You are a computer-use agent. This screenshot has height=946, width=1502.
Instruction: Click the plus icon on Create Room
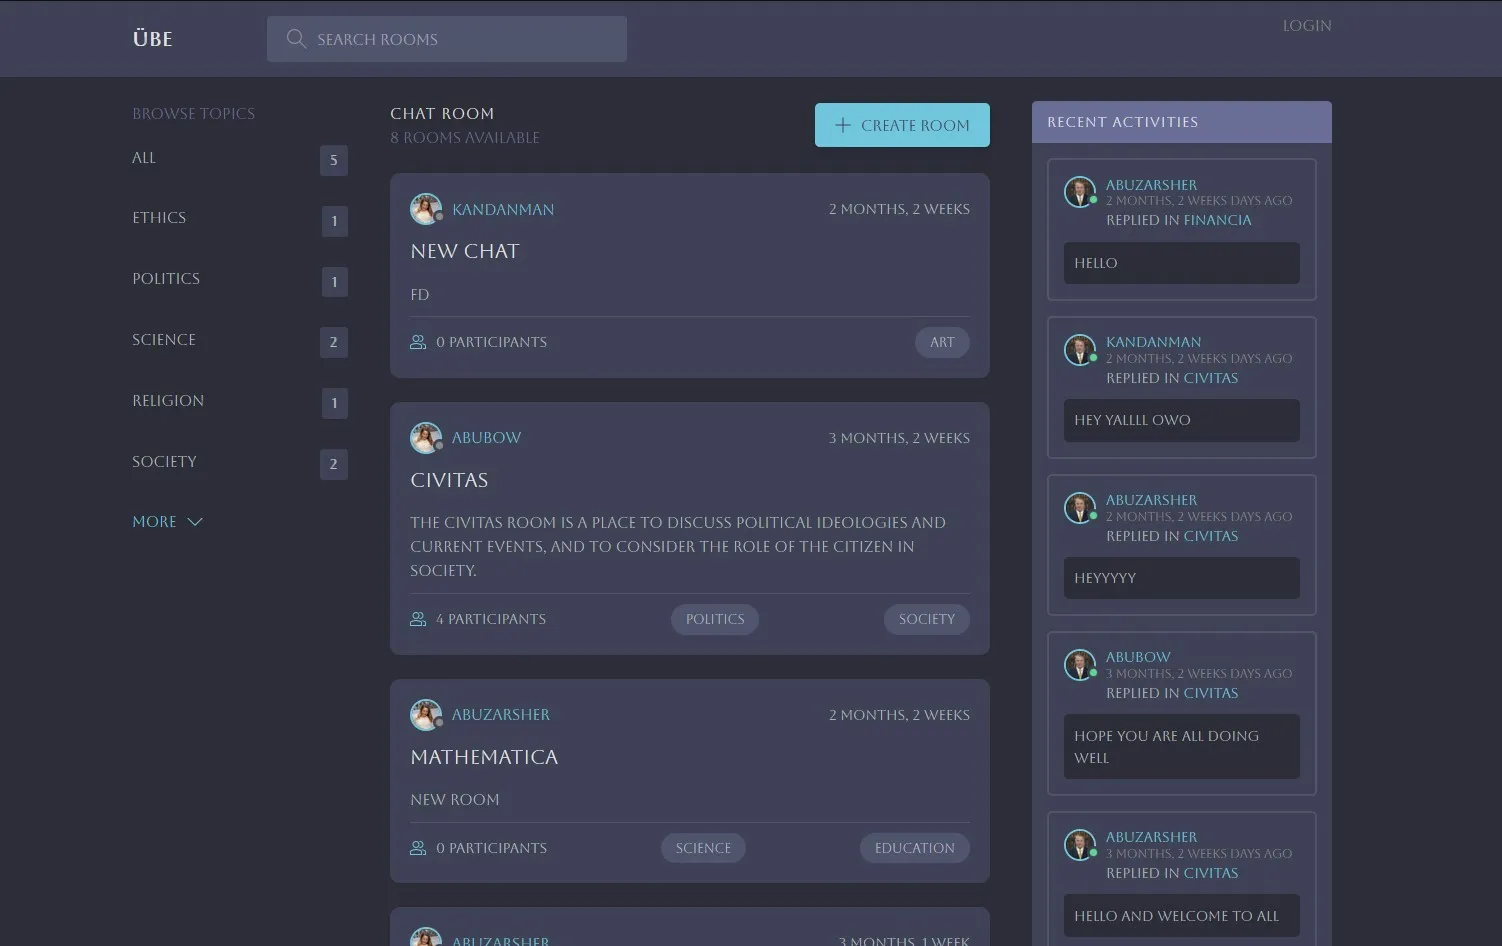coord(841,124)
